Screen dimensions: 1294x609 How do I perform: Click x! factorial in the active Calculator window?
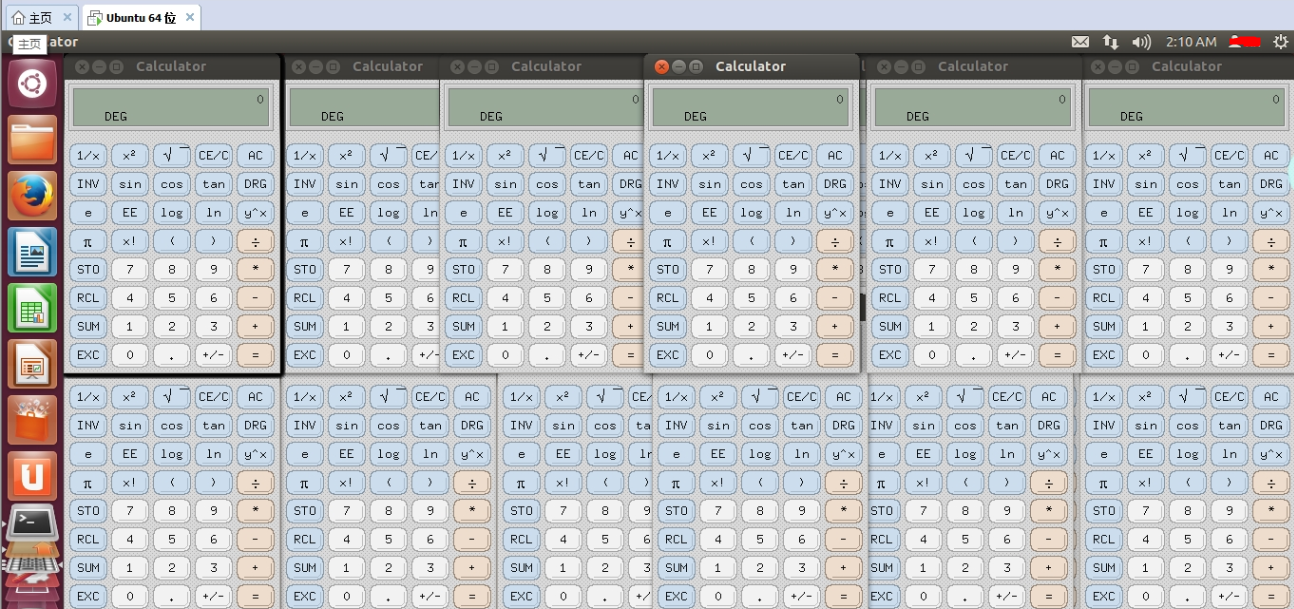tap(709, 241)
